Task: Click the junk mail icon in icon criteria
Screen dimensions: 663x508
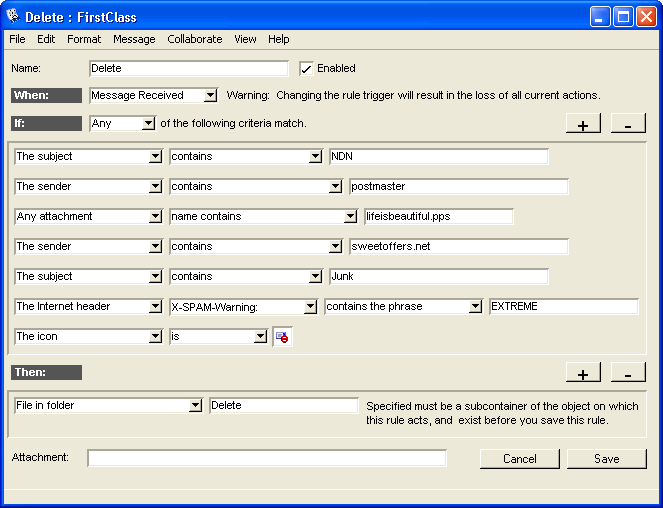Action: (282, 337)
